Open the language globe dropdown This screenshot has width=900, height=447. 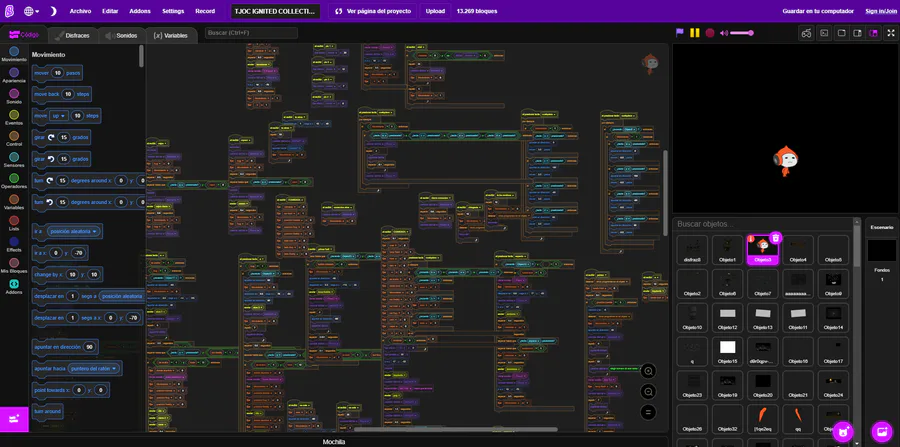(x=32, y=11)
